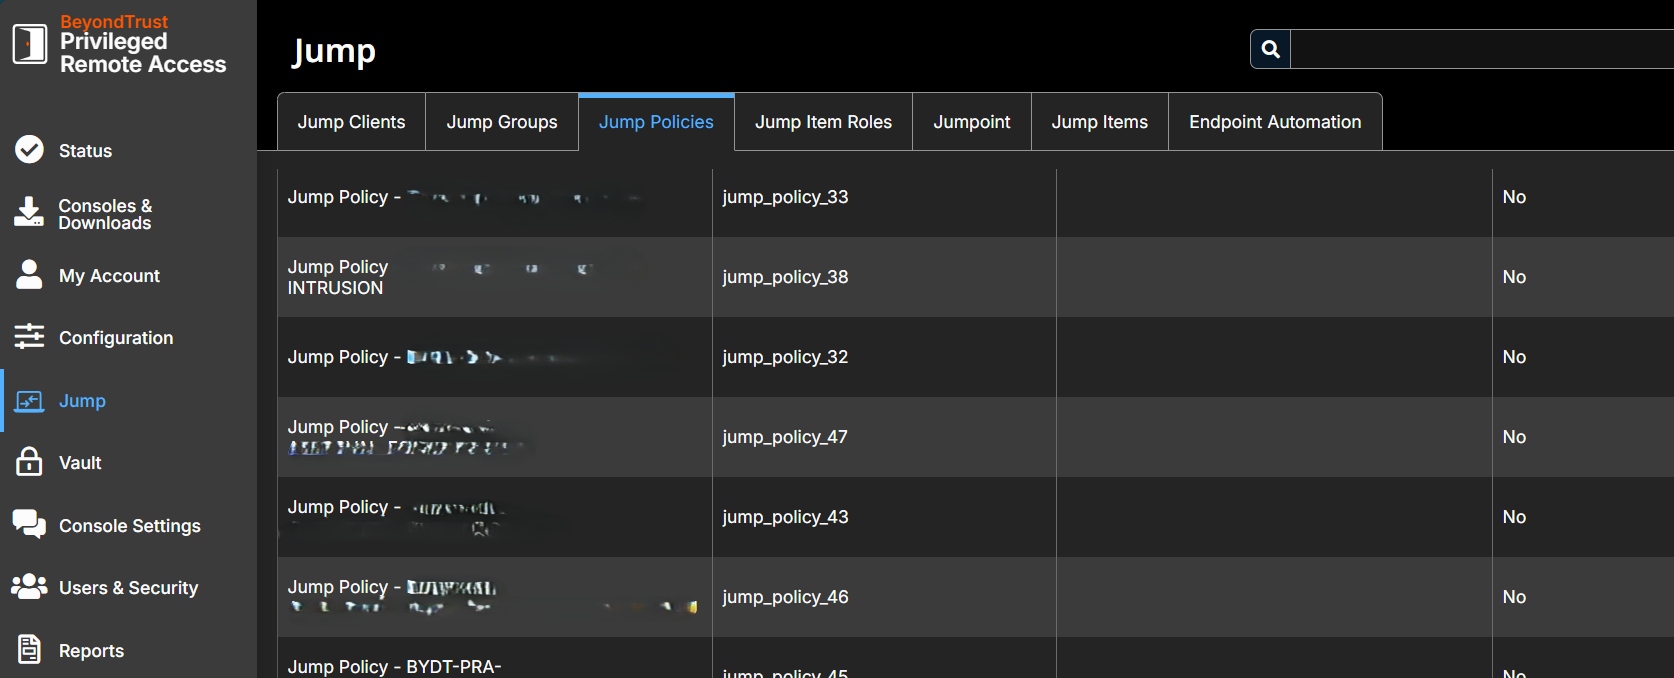This screenshot has width=1674, height=678.
Task: Open Console Settings section
Action: [x=130, y=526]
